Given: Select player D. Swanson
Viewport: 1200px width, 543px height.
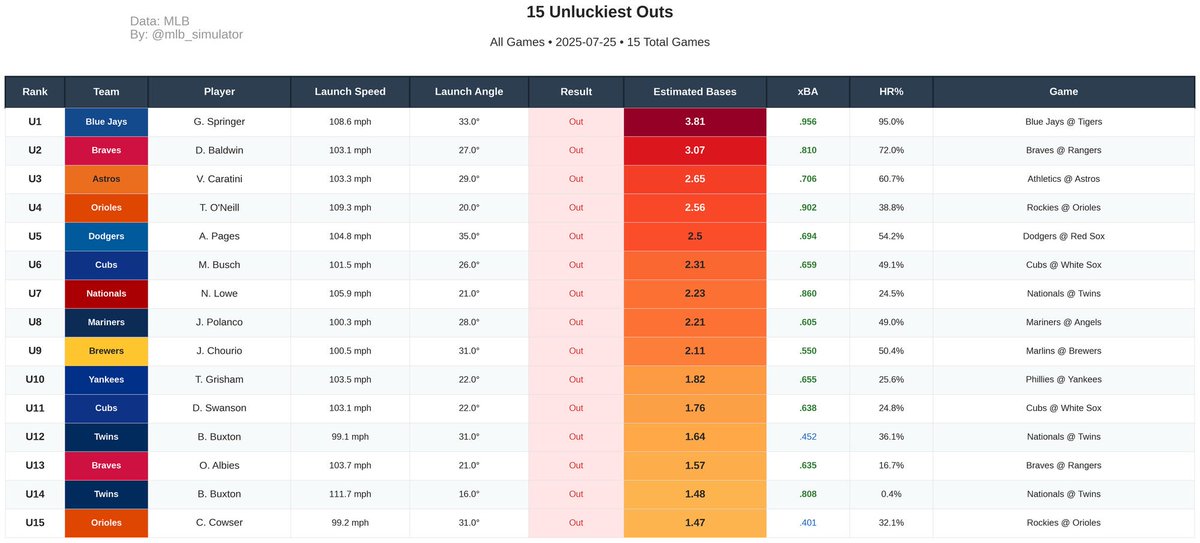Looking at the screenshot, I should 219,408.
